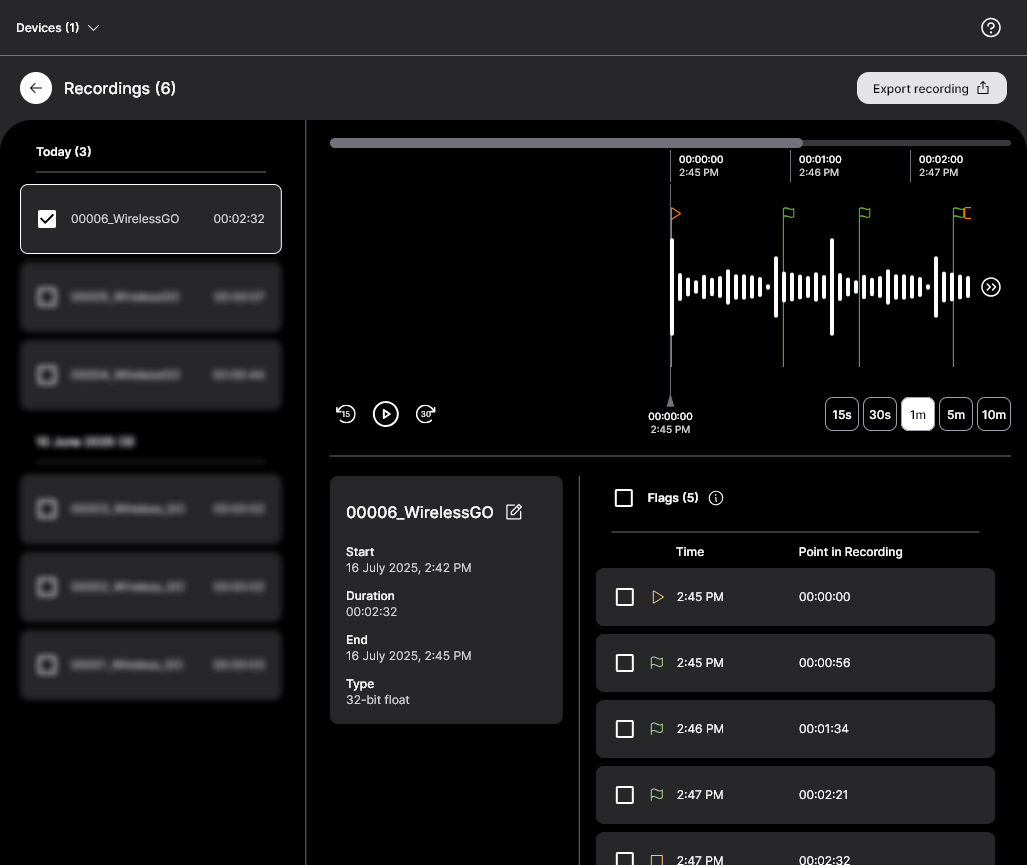Select the flag row at 00:02:21

pyautogui.click(x=795, y=795)
